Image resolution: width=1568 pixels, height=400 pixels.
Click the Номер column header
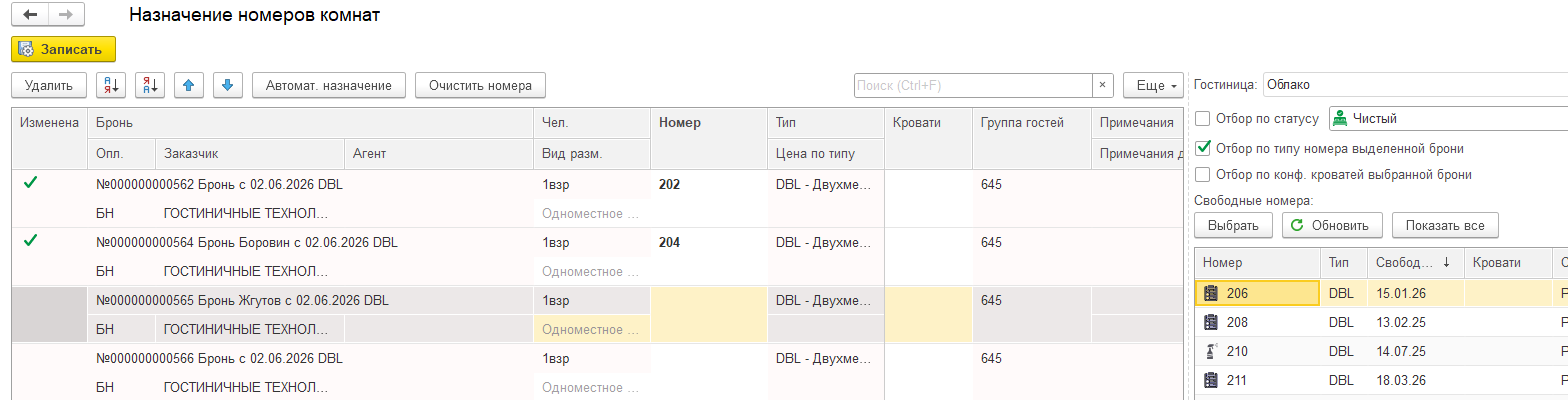[709, 138]
